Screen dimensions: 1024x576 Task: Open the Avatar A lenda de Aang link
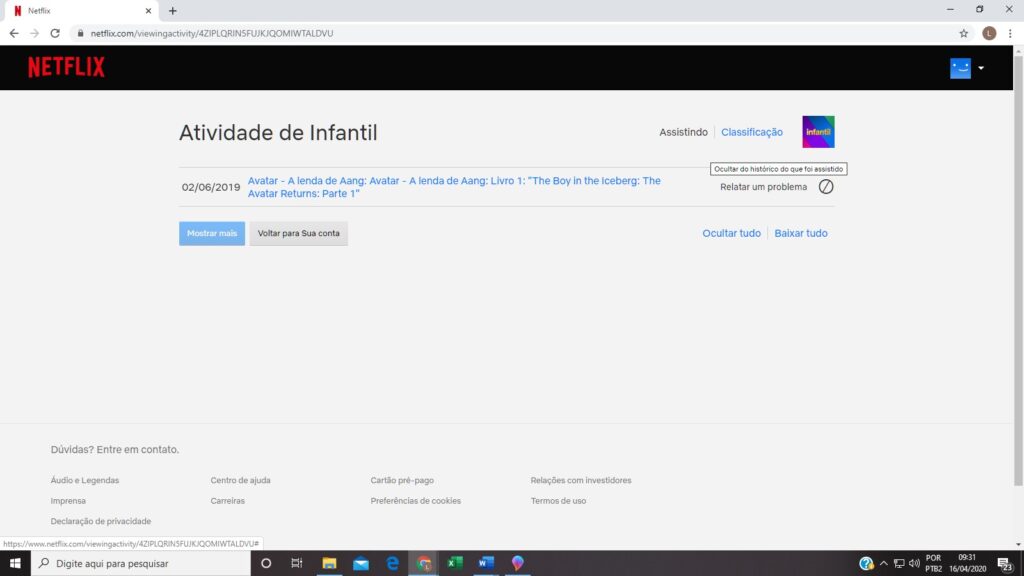click(x=454, y=187)
